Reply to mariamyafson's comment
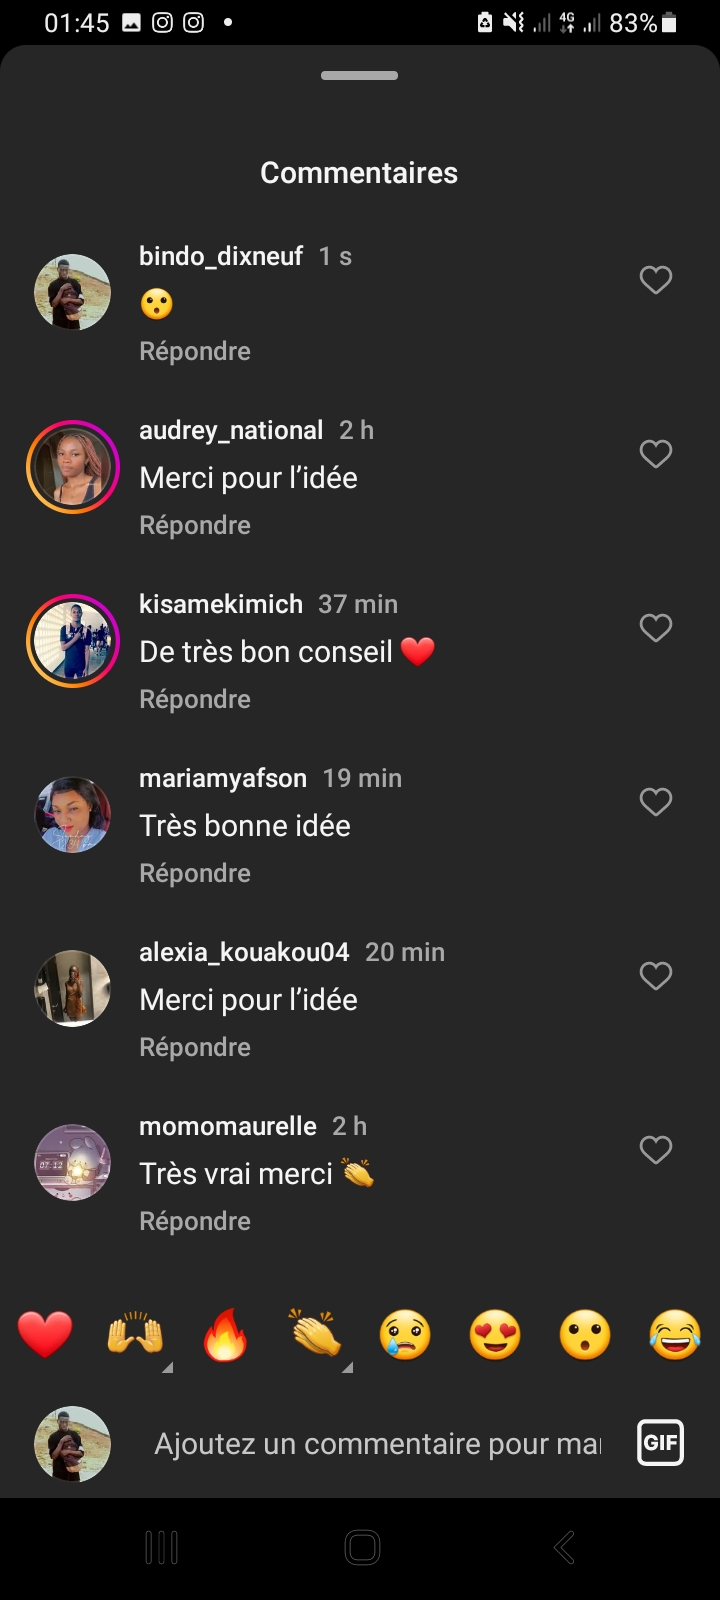This screenshot has height=1600, width=720. point(195,873)
